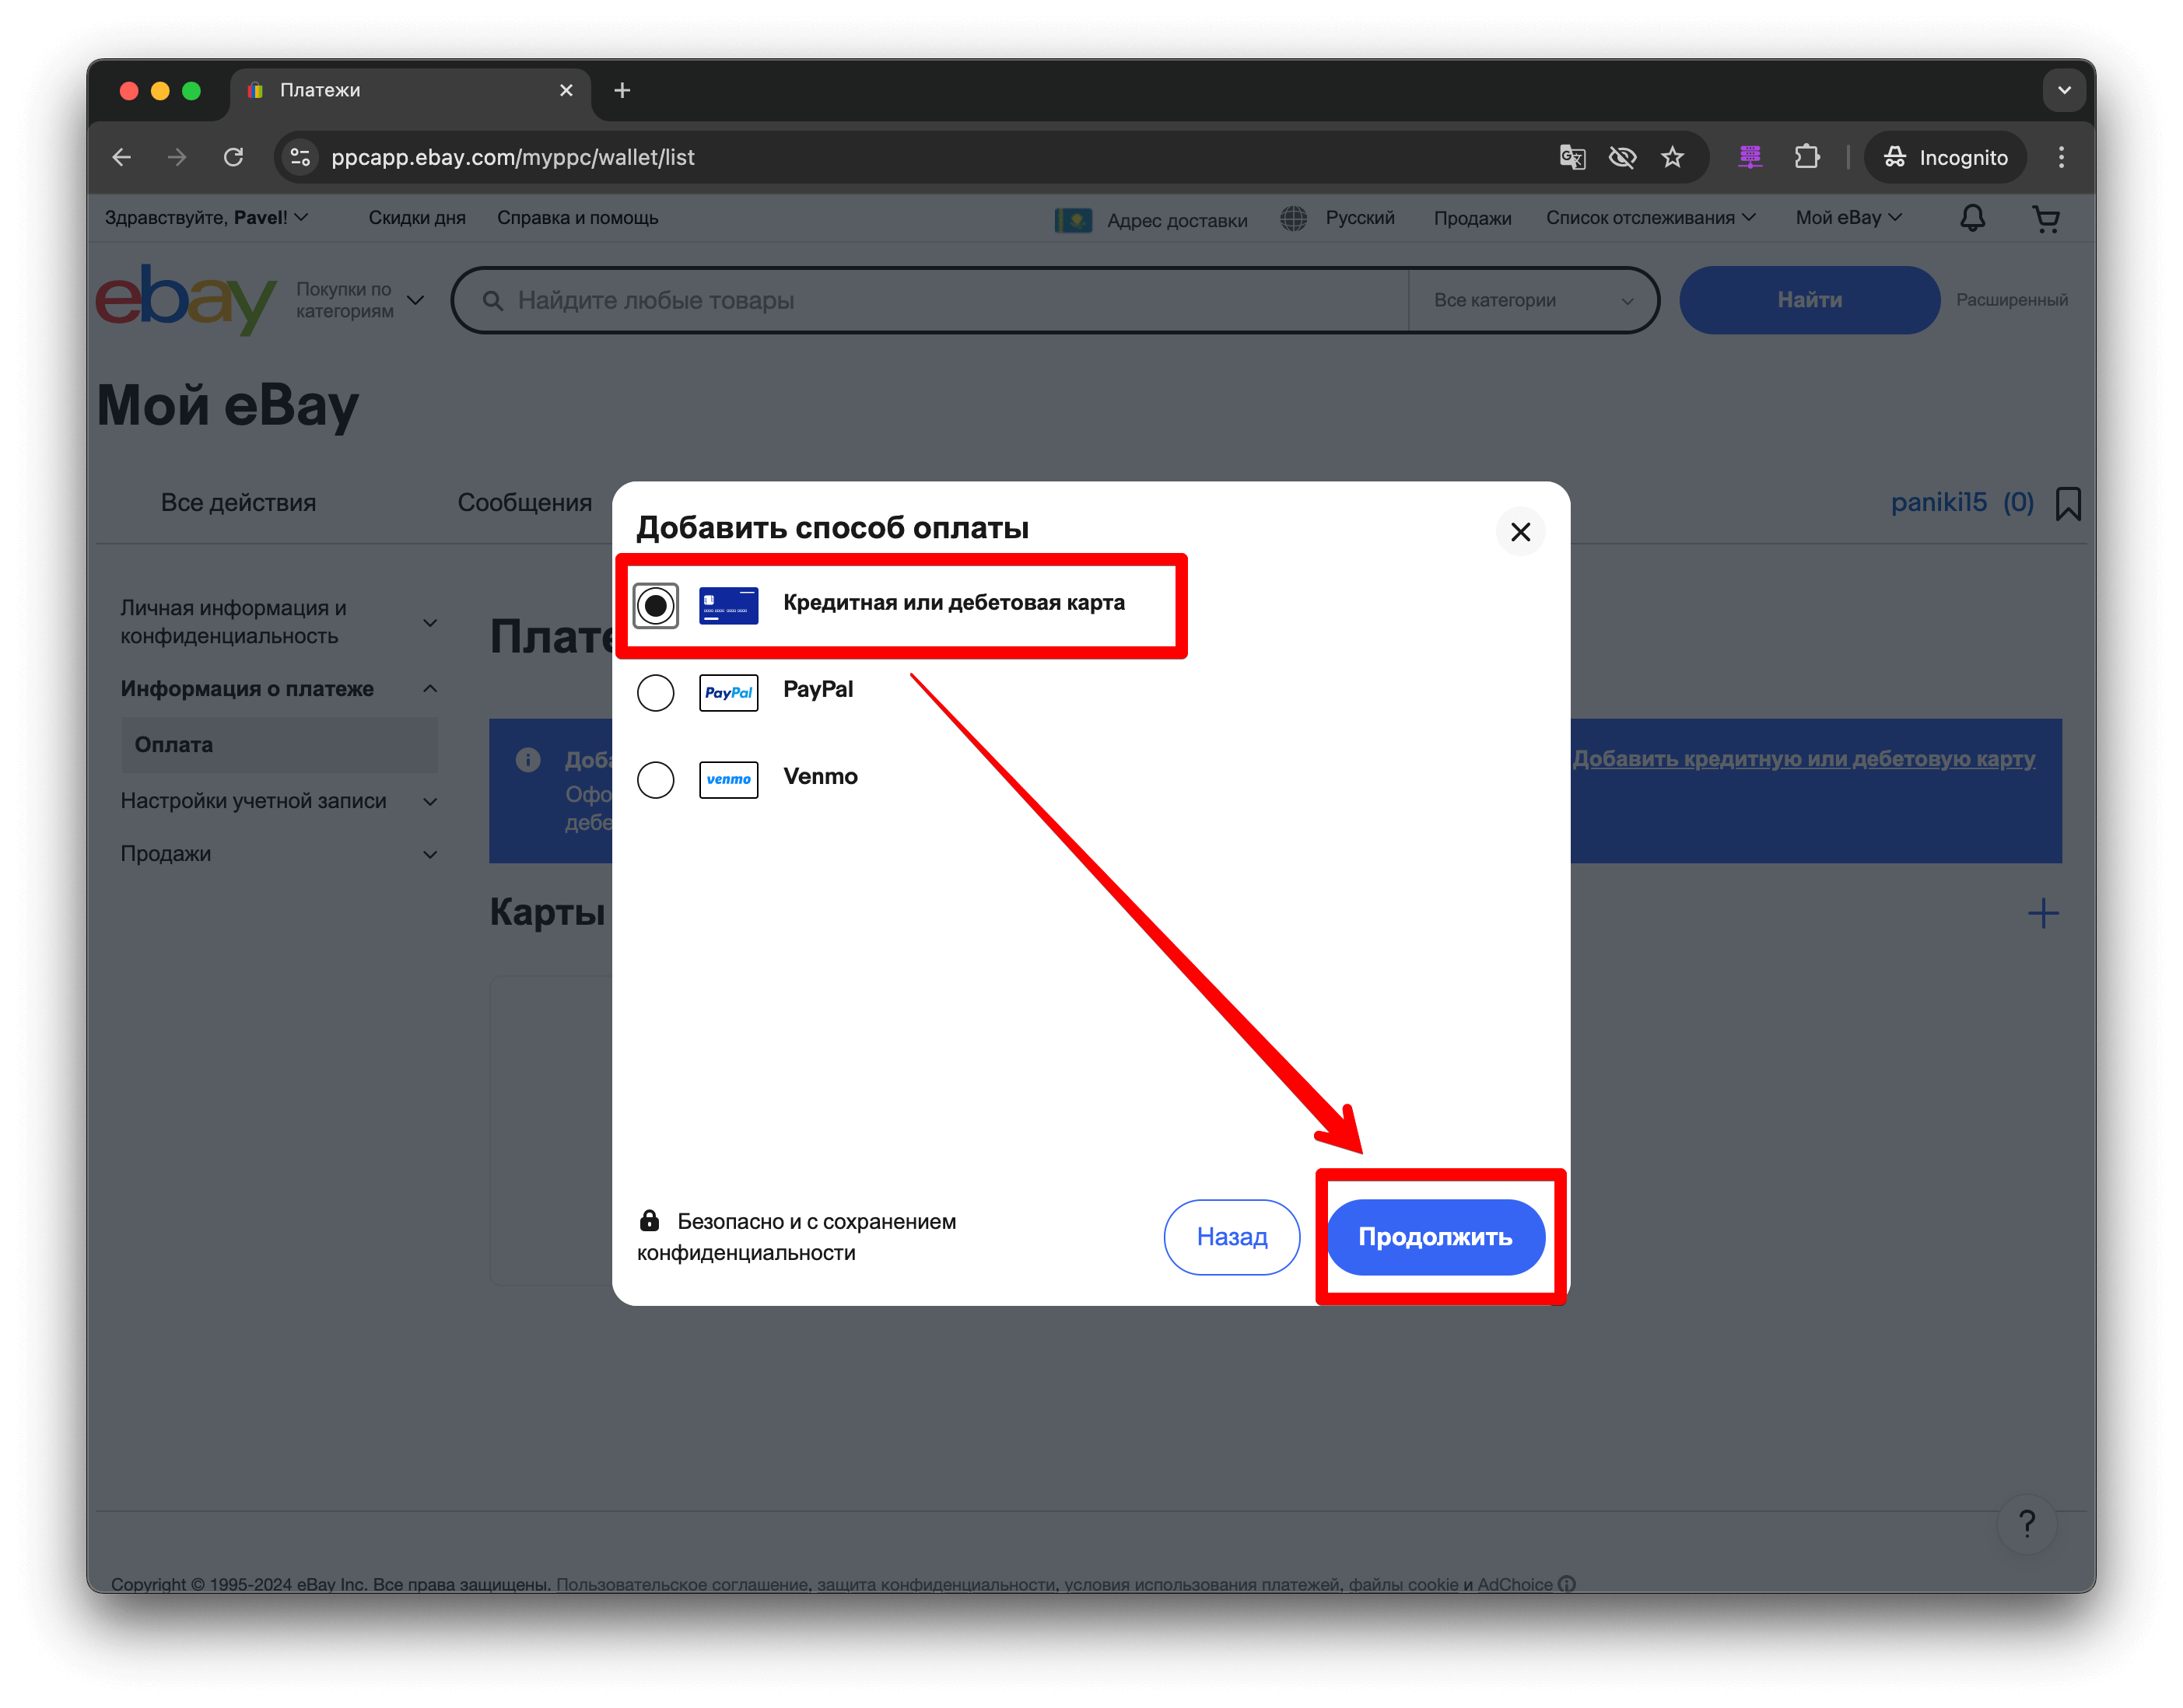Open the help question mark button
Image resolution: width=2183 pixels, height=1708 pixels.
[x=2026, y=1523]
